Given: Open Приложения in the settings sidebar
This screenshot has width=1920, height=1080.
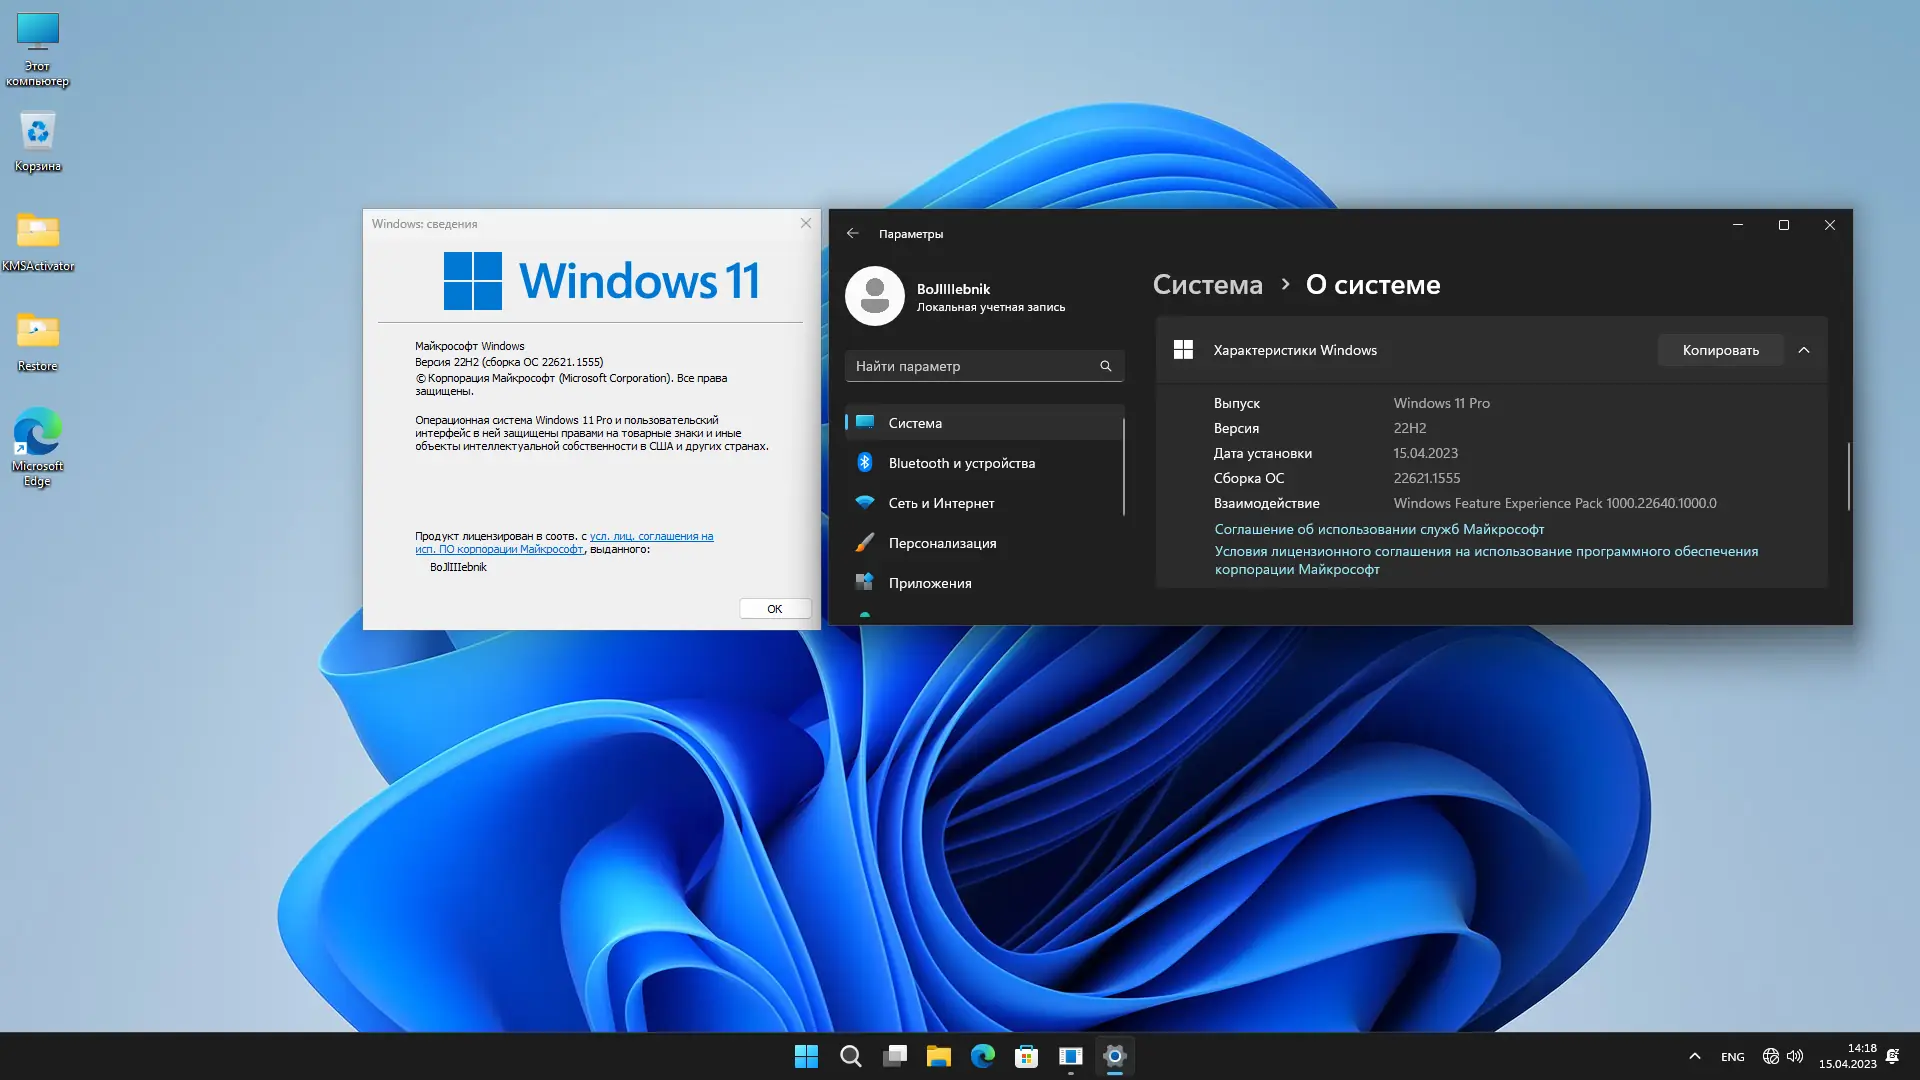Looking at the screenshot, I should point(929,583).
